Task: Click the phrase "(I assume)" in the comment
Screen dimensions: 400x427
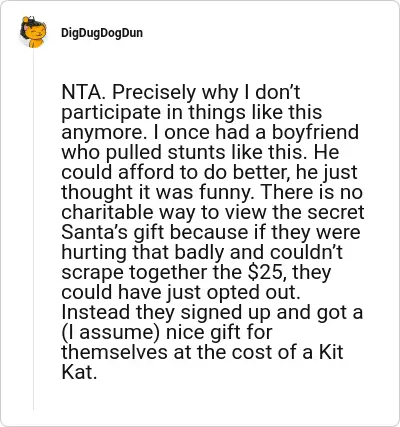Action: [x=110, y=333]
